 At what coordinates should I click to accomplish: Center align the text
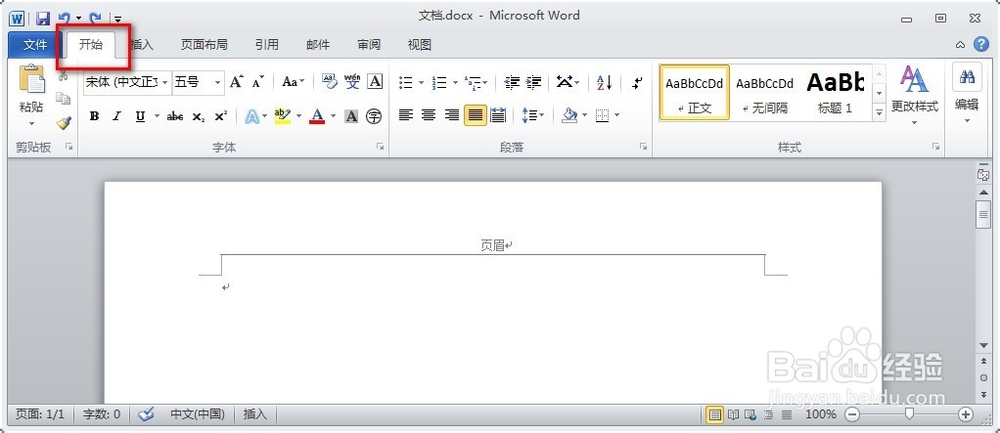(429, 115)
